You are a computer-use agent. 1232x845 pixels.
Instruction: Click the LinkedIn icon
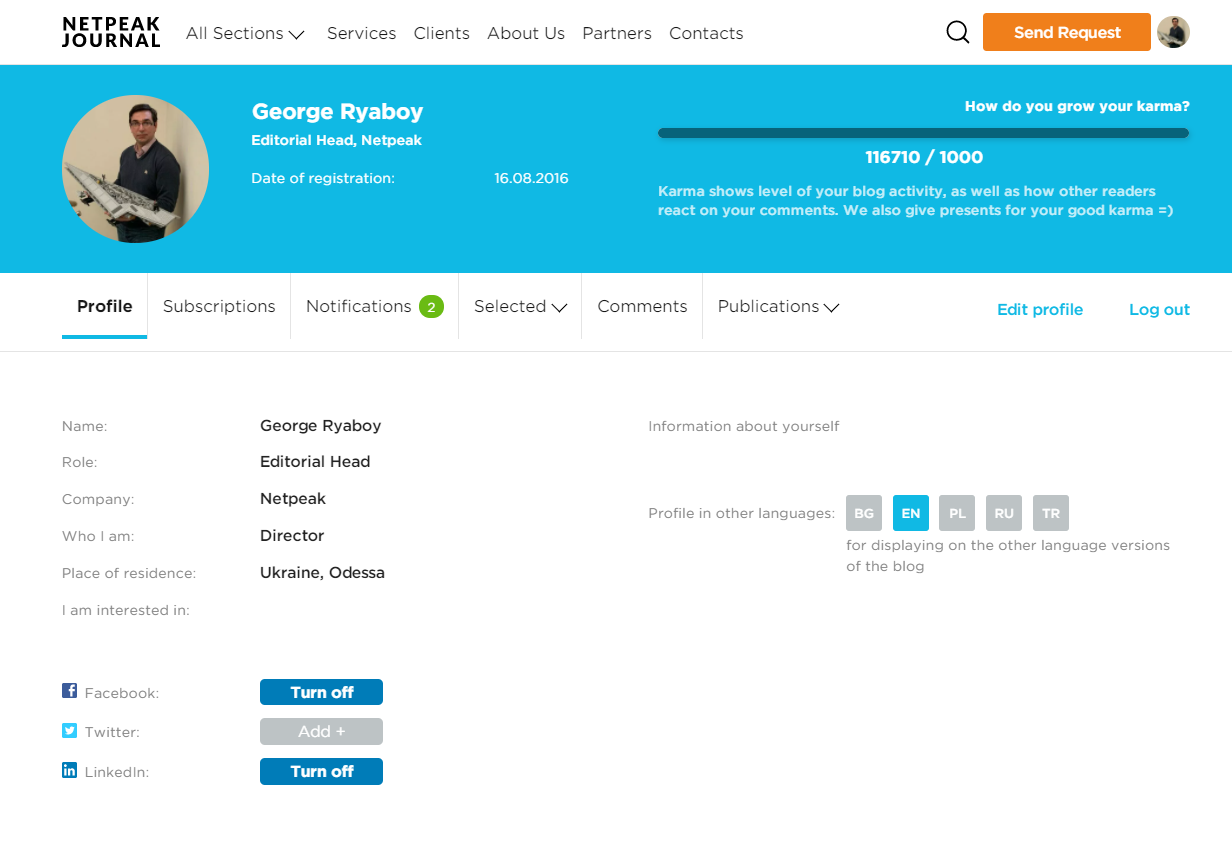(x=69, y=770)
